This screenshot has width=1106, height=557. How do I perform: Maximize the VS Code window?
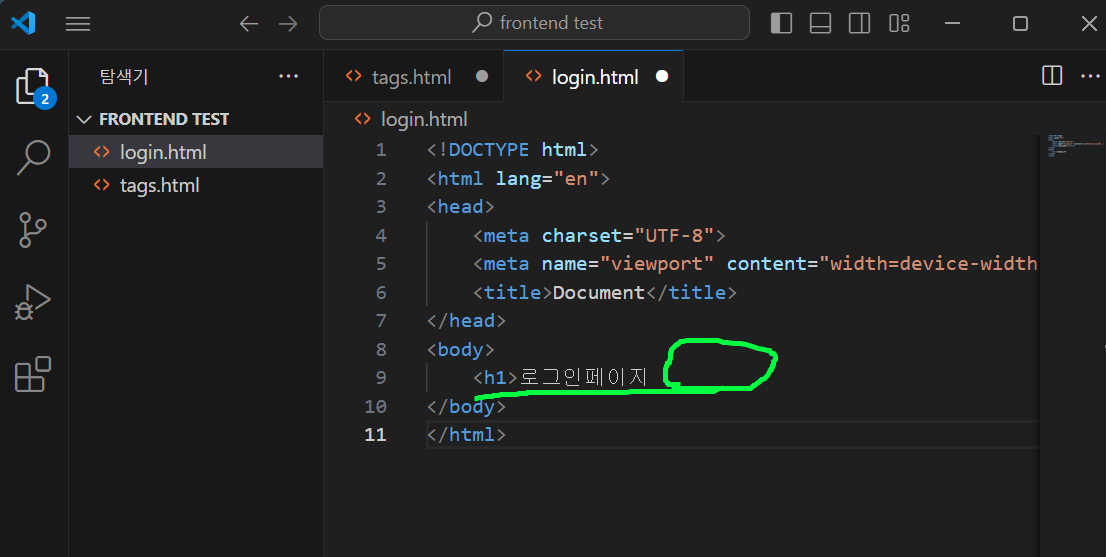pyautogui.click(x=1020, y=23)
